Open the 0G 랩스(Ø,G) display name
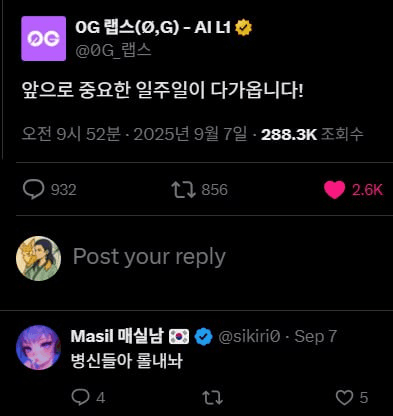This screenshot has width=393, height=416. (153, 27)
